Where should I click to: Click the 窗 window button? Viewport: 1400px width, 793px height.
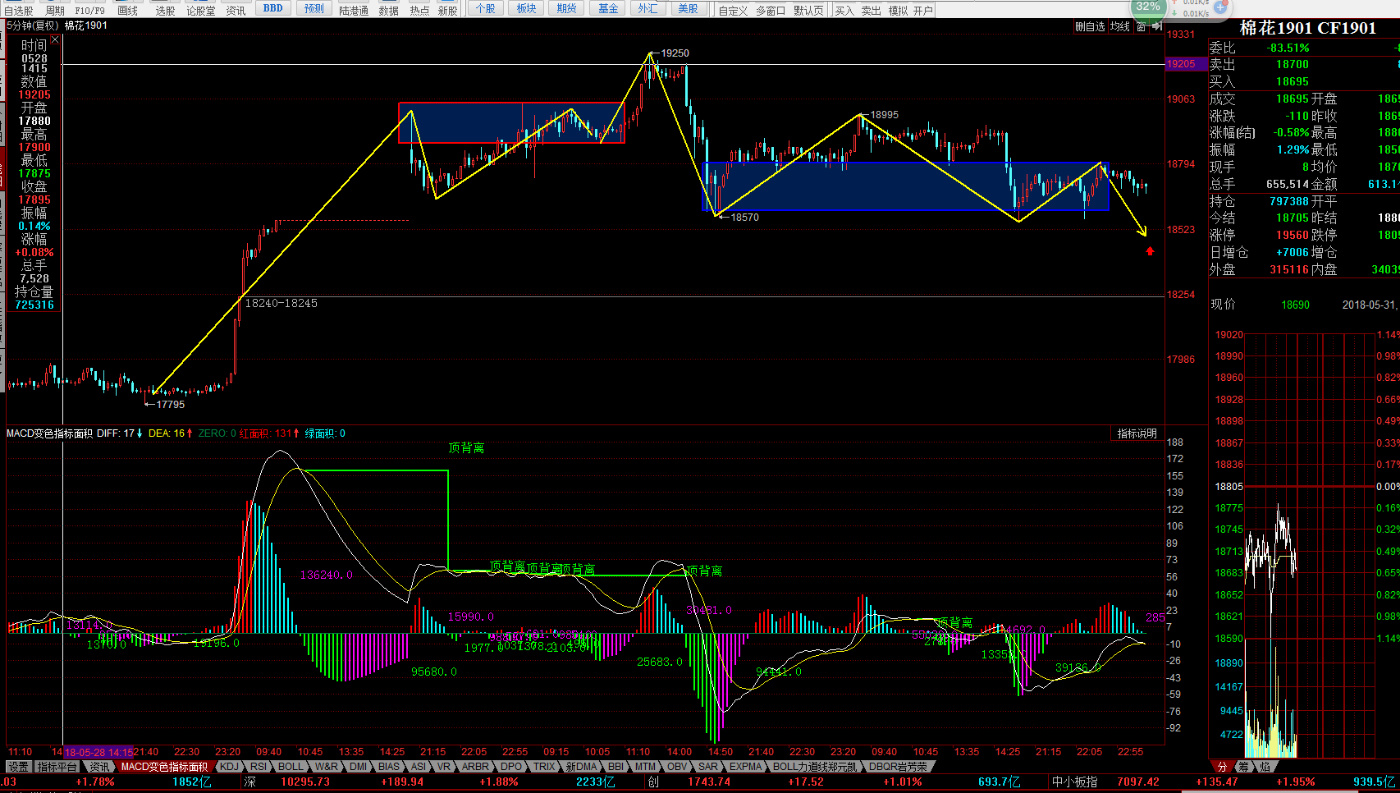[1141, 26]
